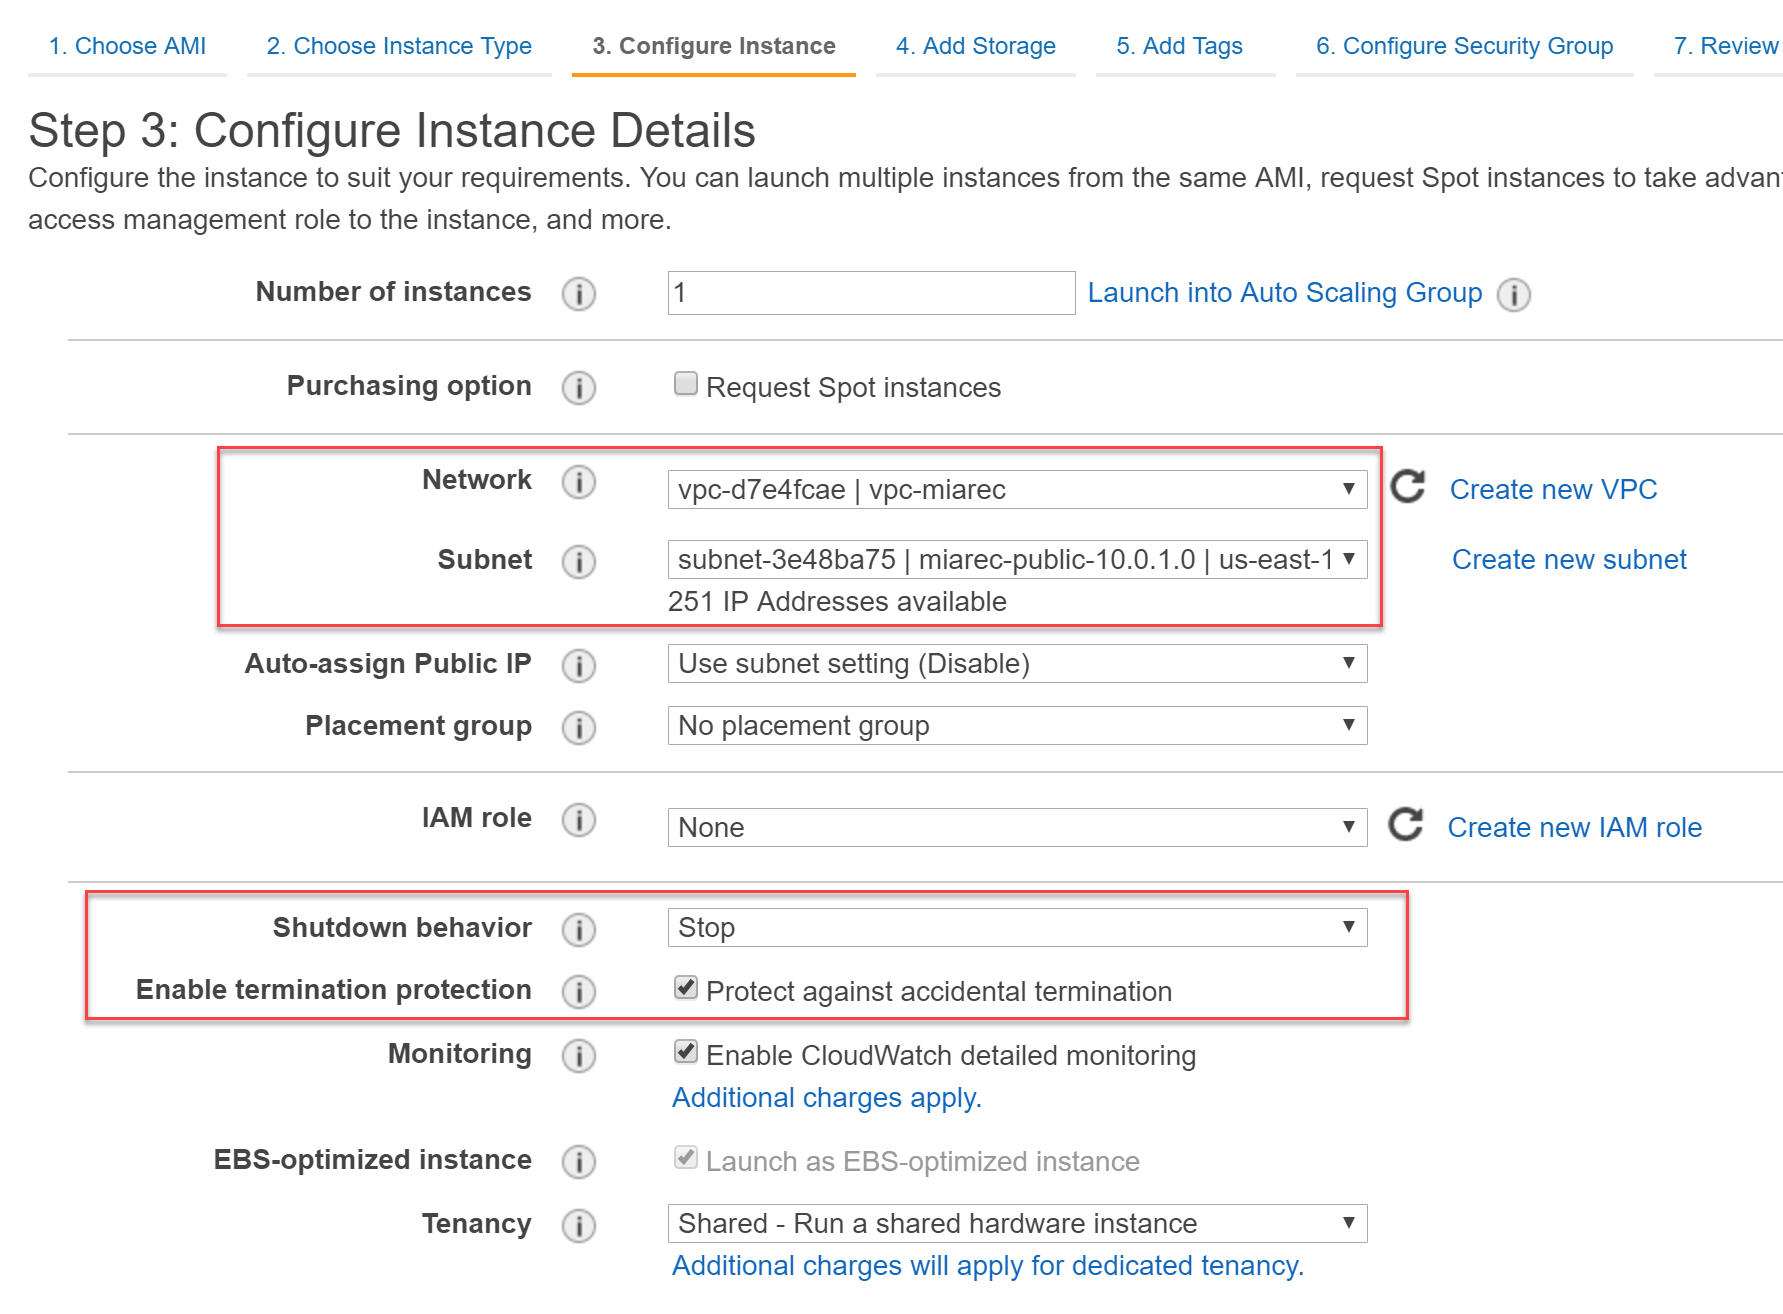Click info icon for EBS-optimized instance

point(579,1162)
